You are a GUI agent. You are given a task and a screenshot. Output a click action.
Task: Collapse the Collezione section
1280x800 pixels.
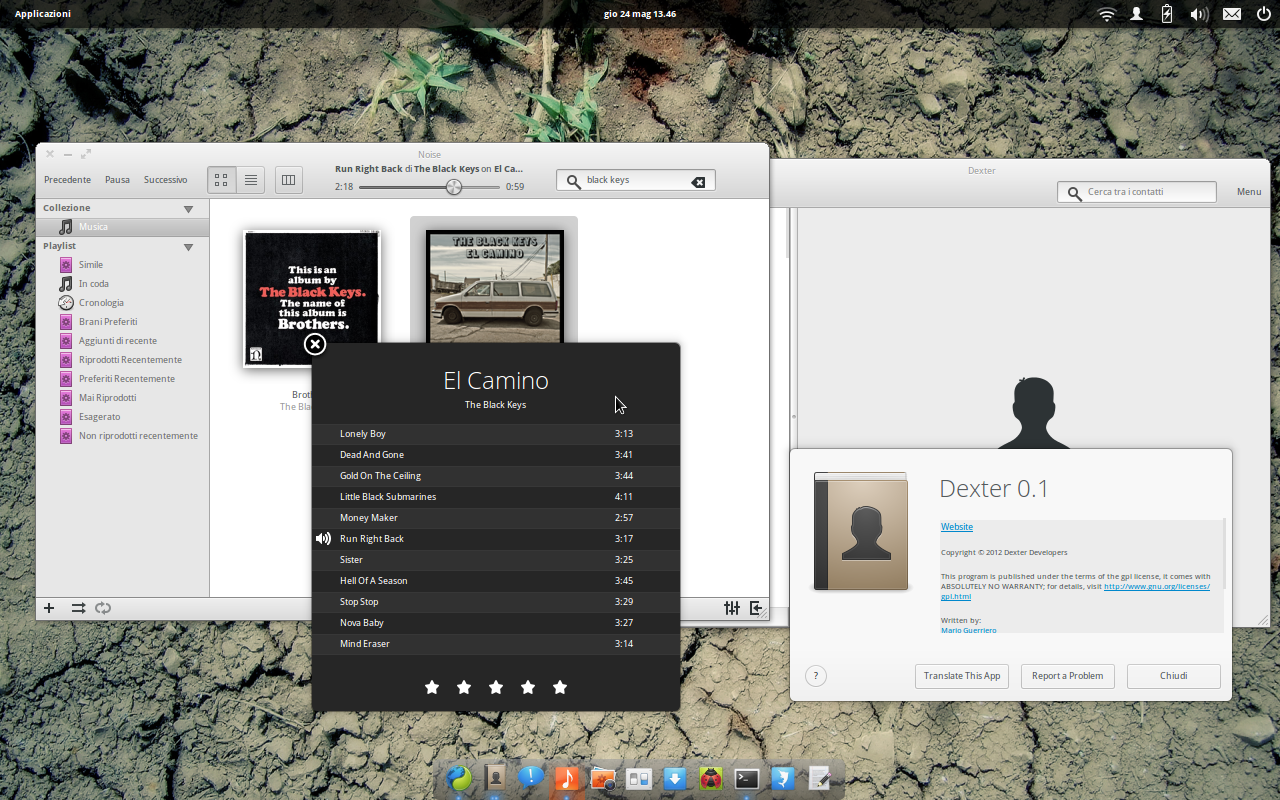[188, 209]
